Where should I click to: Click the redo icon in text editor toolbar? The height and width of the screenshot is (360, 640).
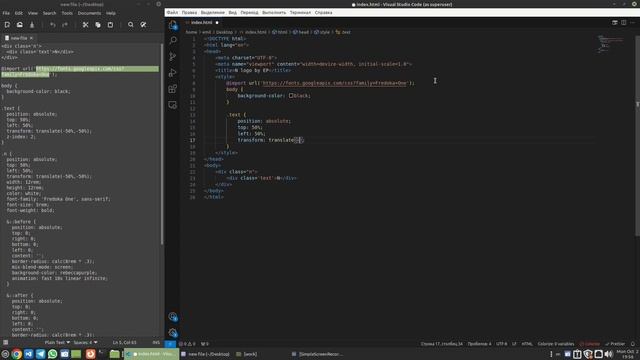pos(65,25)
